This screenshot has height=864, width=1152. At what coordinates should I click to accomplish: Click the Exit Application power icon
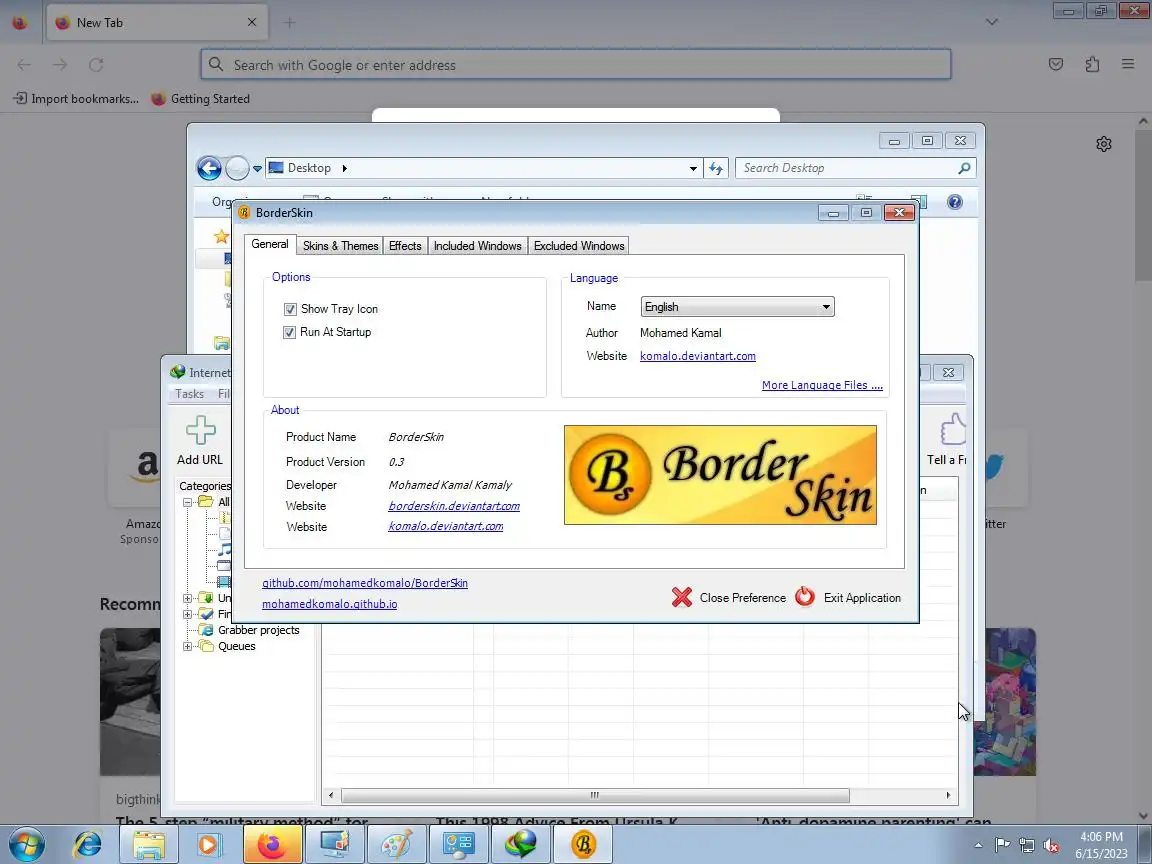805,597
